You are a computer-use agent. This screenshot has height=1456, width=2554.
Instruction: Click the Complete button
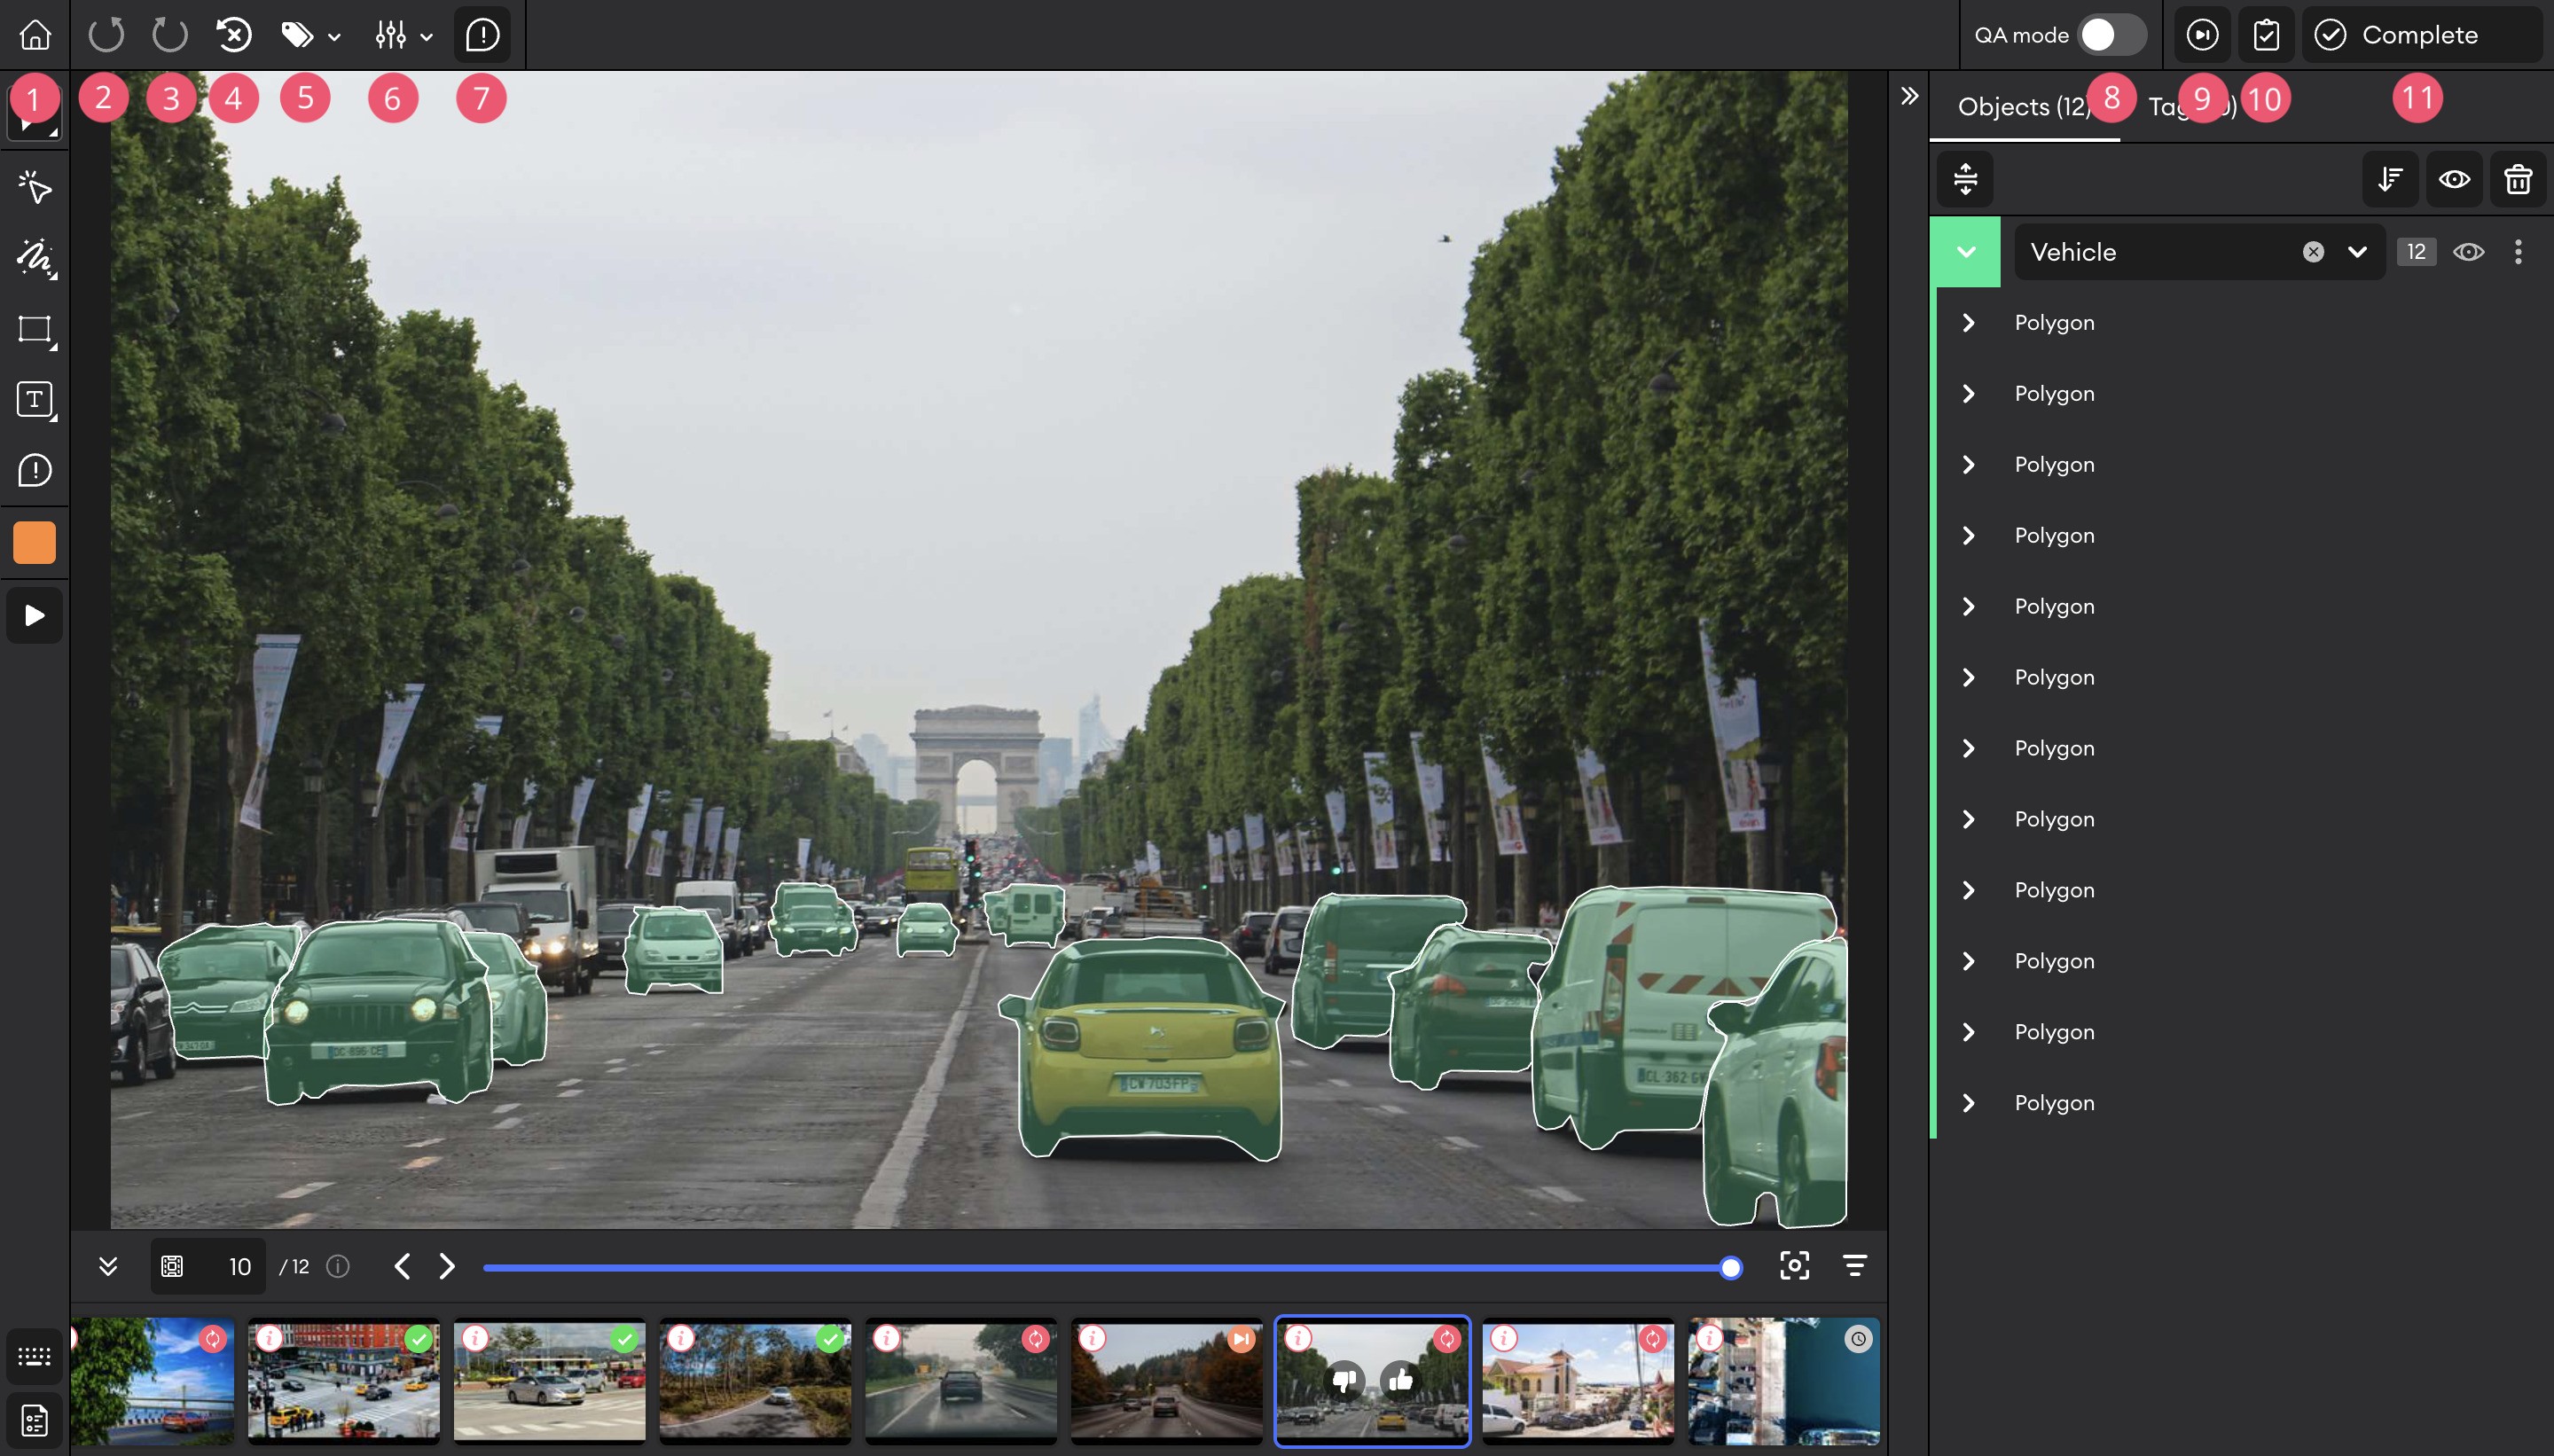[2421, 35]
